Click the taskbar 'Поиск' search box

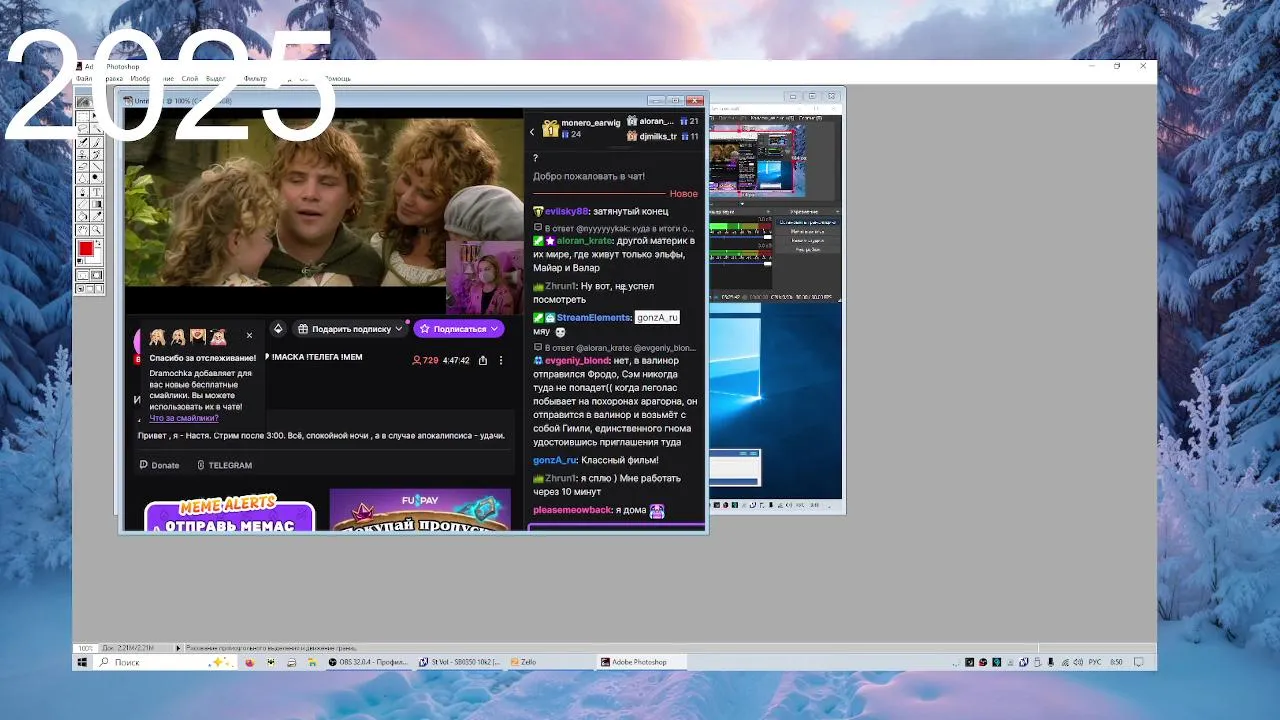[x=165, y=662]
